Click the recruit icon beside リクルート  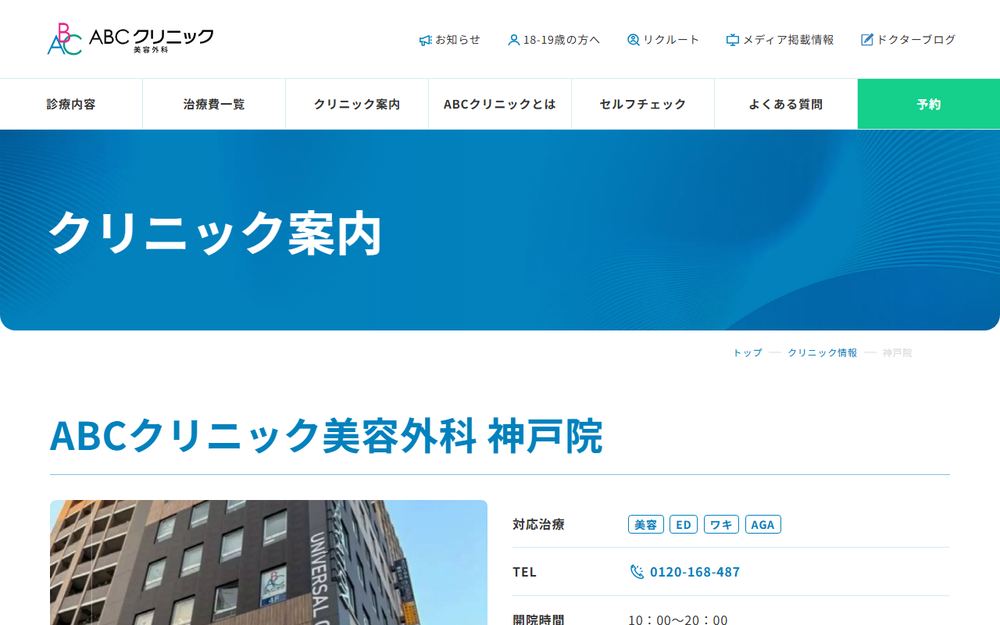click(x=633, y=40)
